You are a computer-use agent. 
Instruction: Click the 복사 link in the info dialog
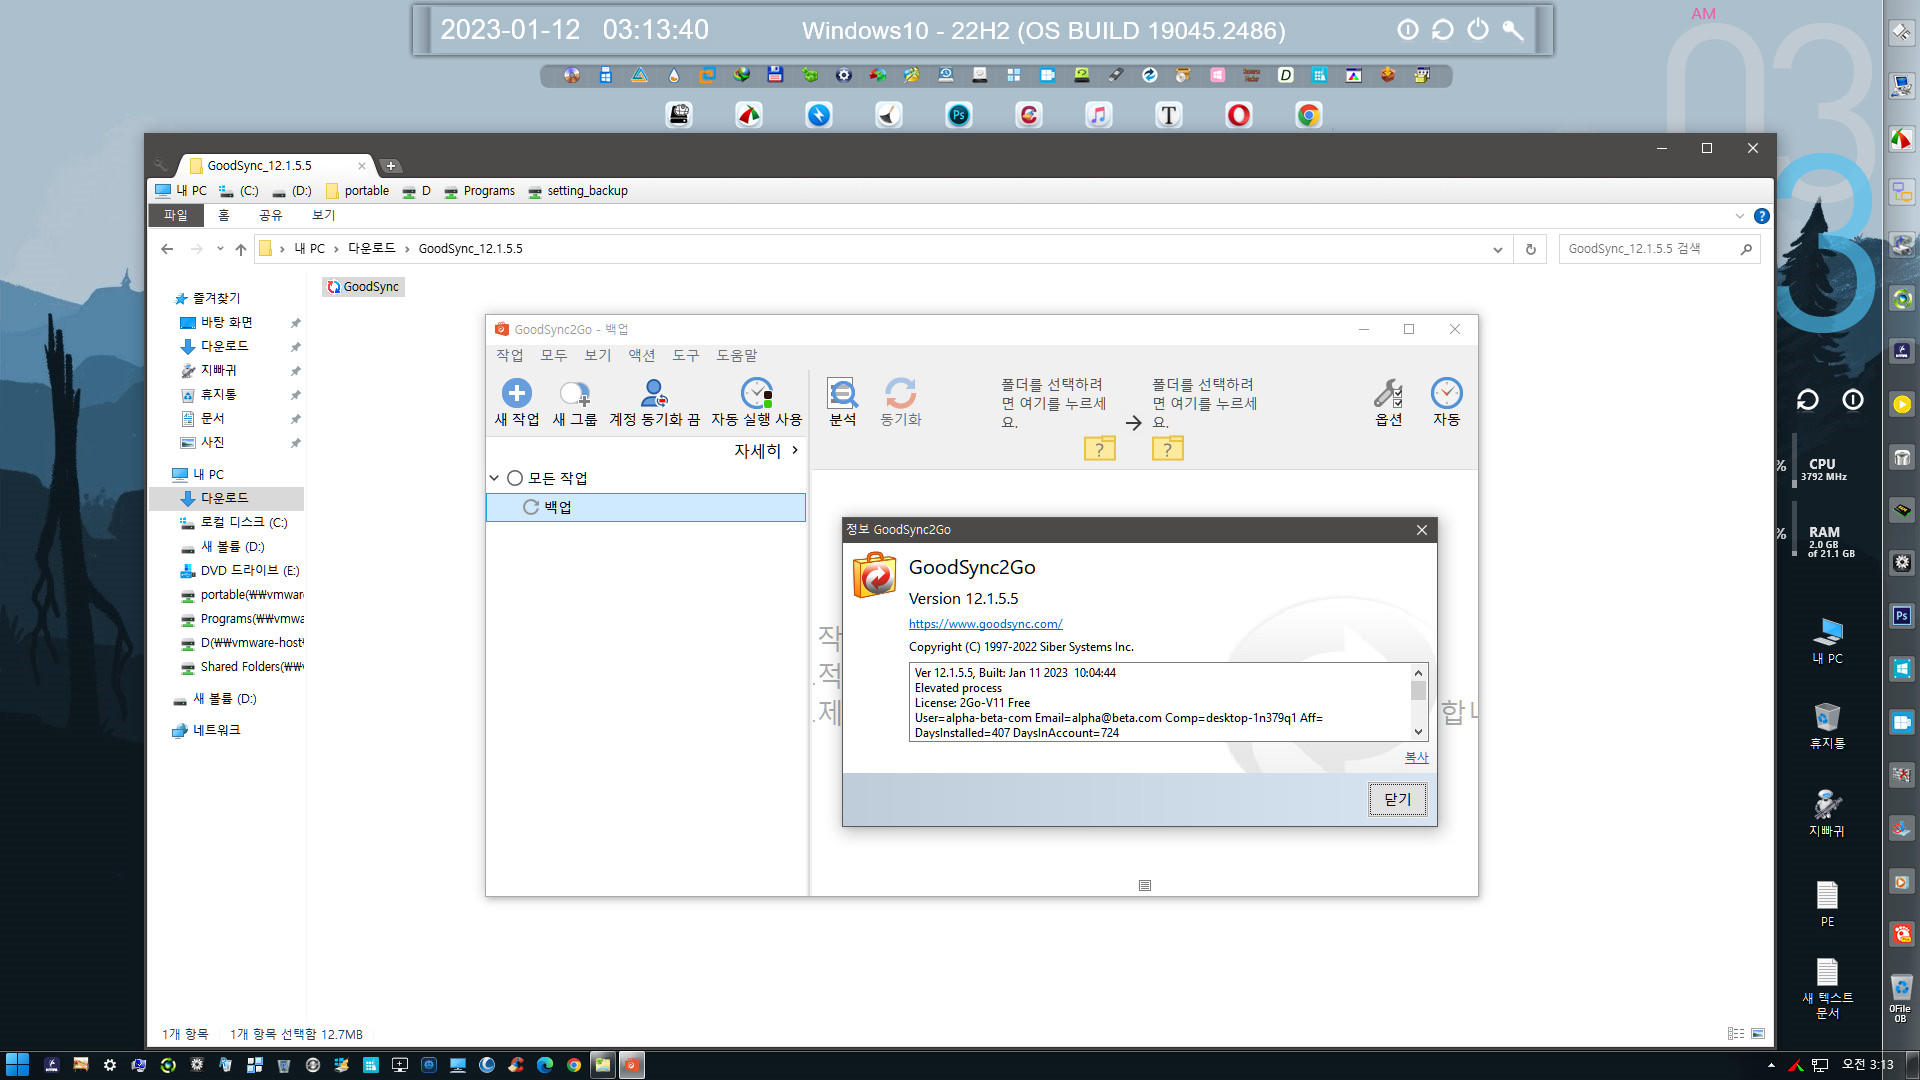[1416, 757]
